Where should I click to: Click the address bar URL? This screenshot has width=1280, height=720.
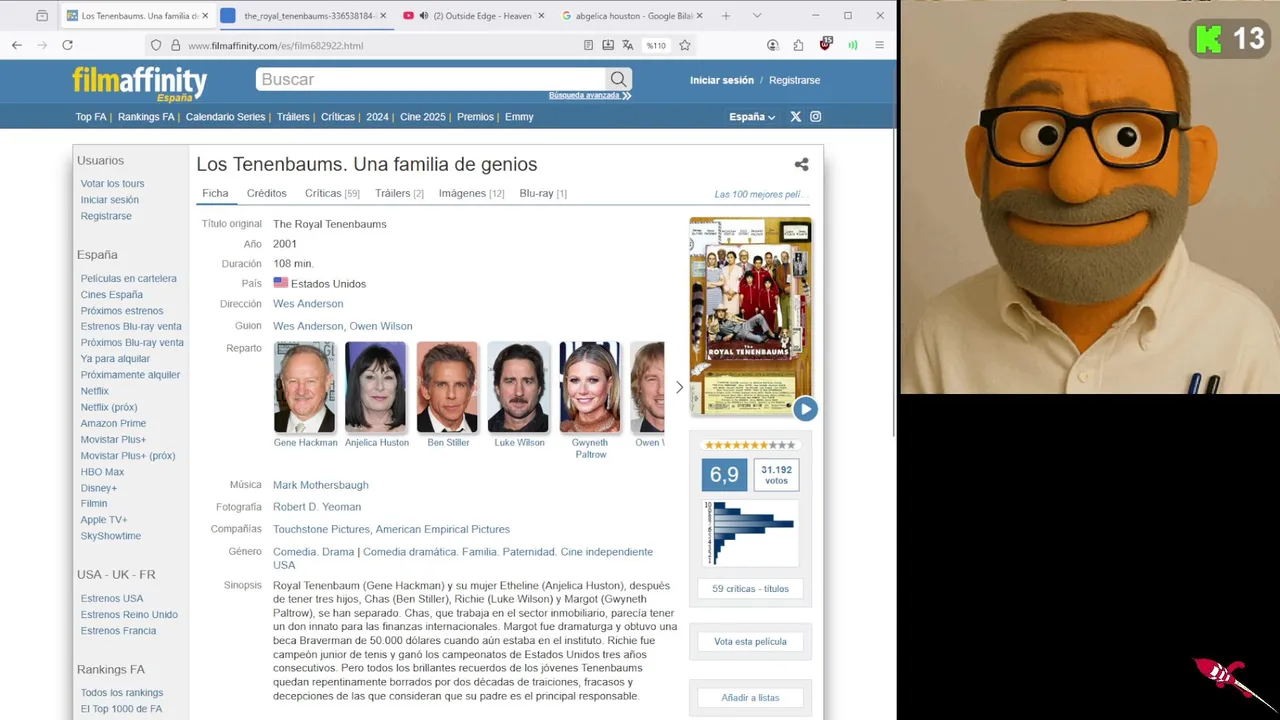(275, 46)
